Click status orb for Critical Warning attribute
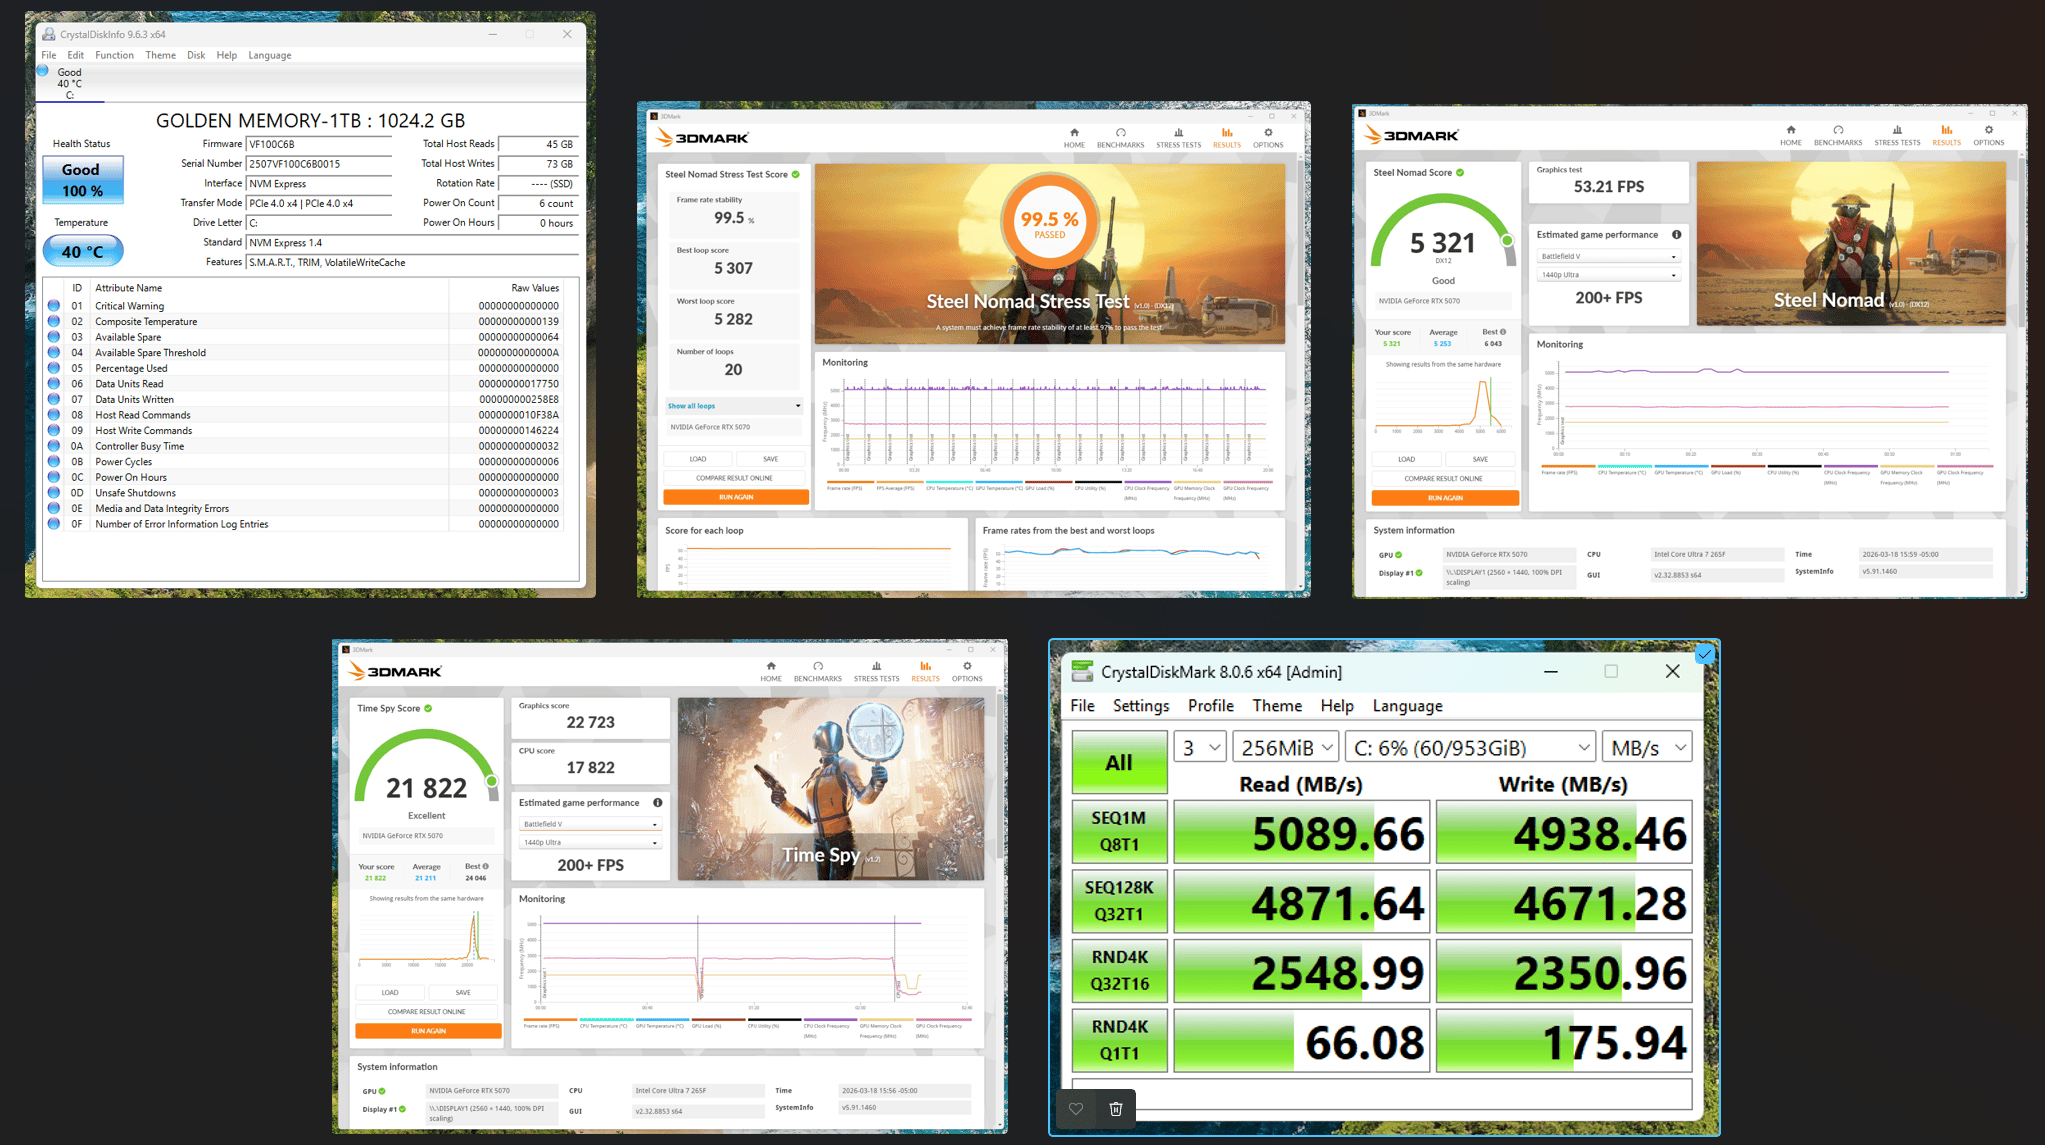This screenshot has height=1145, width=2045. coord(54,306)
